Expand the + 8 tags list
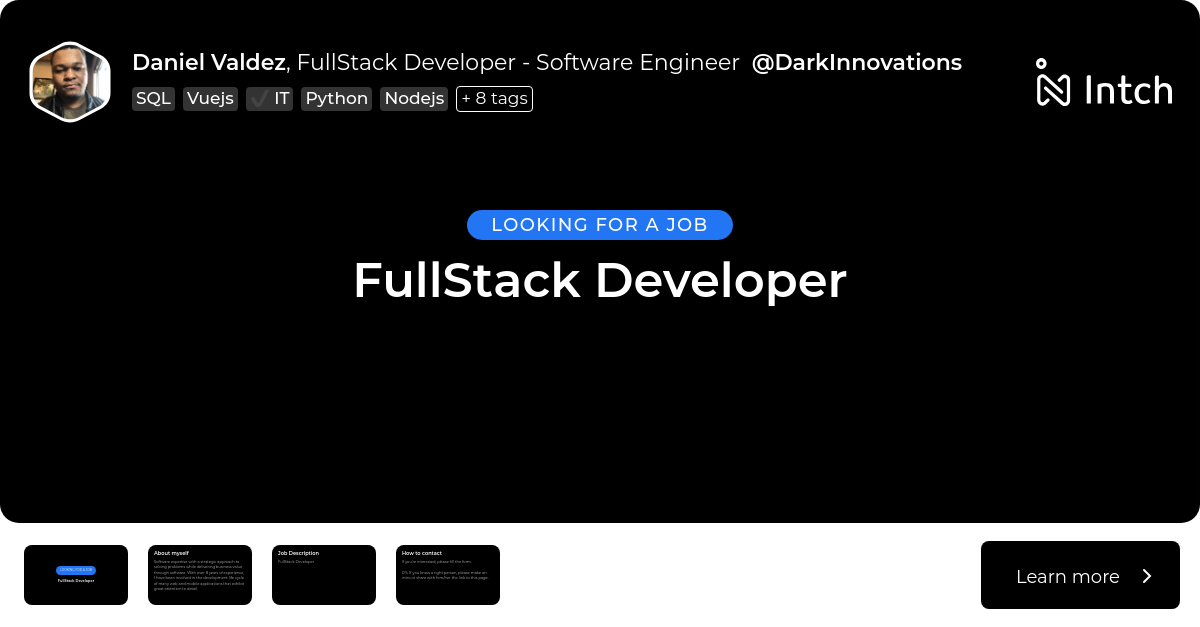 494,98
